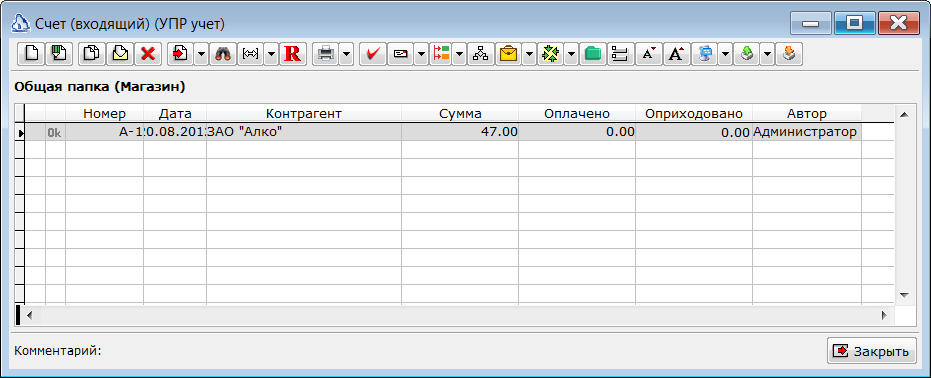This screenshot has height=378, width=931.
Task: Expand dropdown next to printer icon
Action: click(347, 54)
